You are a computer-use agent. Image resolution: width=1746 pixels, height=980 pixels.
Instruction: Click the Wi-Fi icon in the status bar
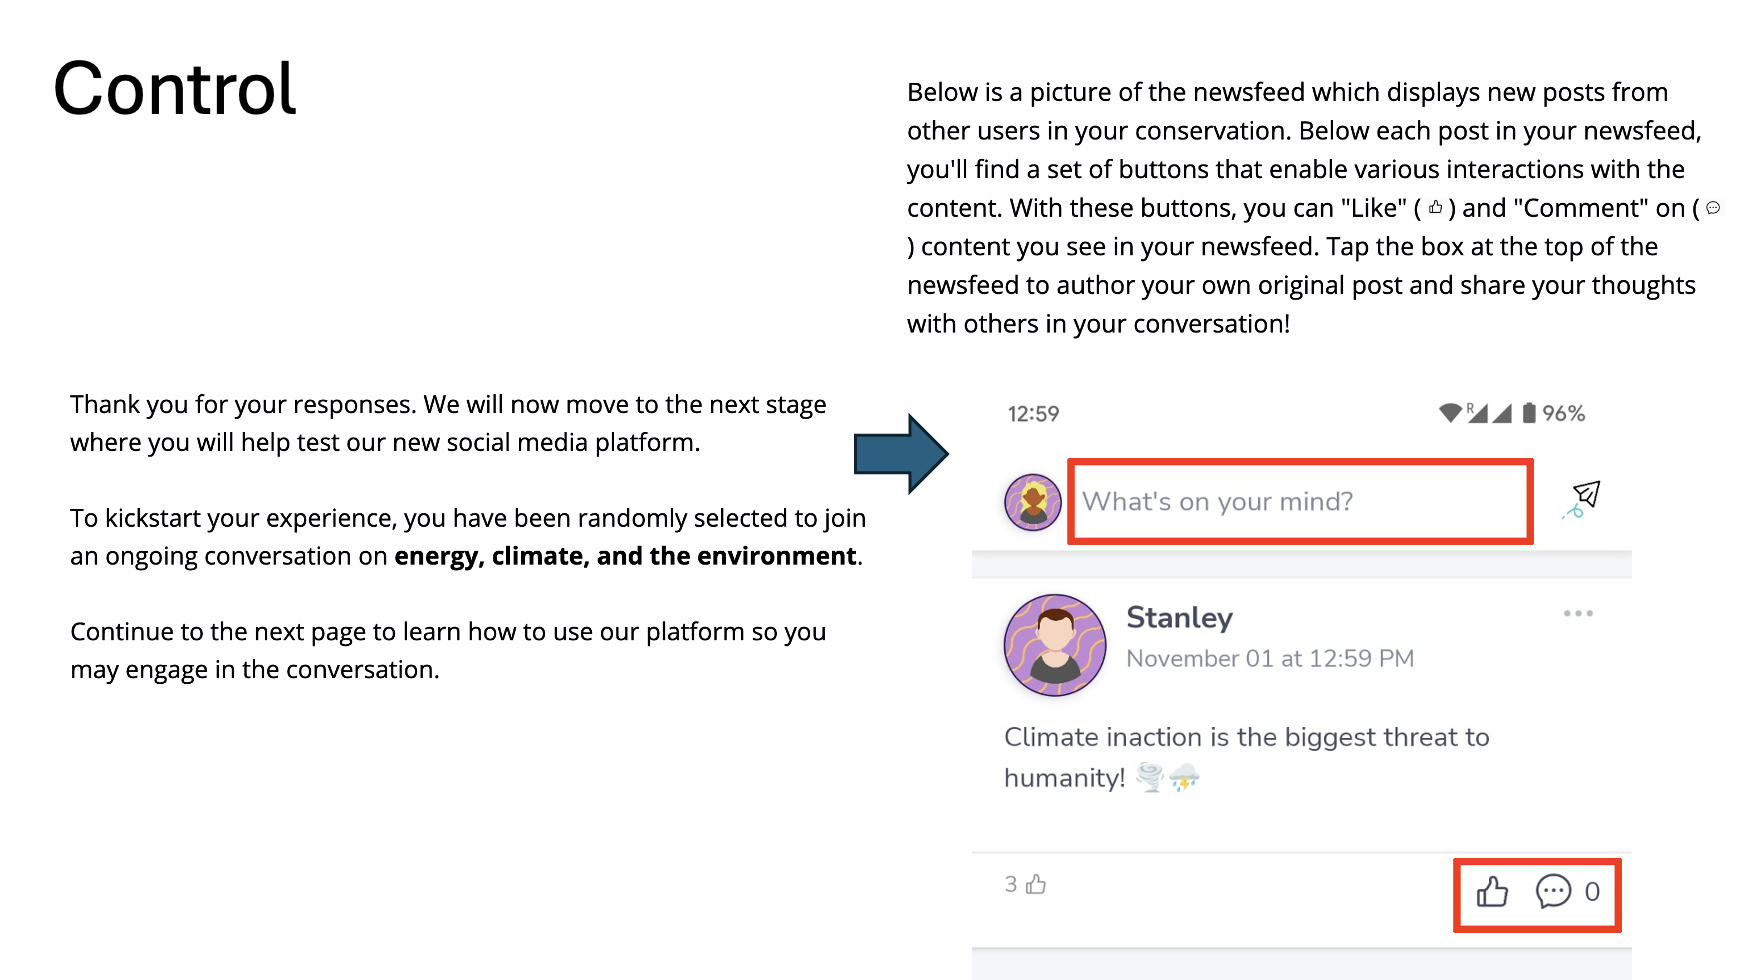coord(1450,413)
